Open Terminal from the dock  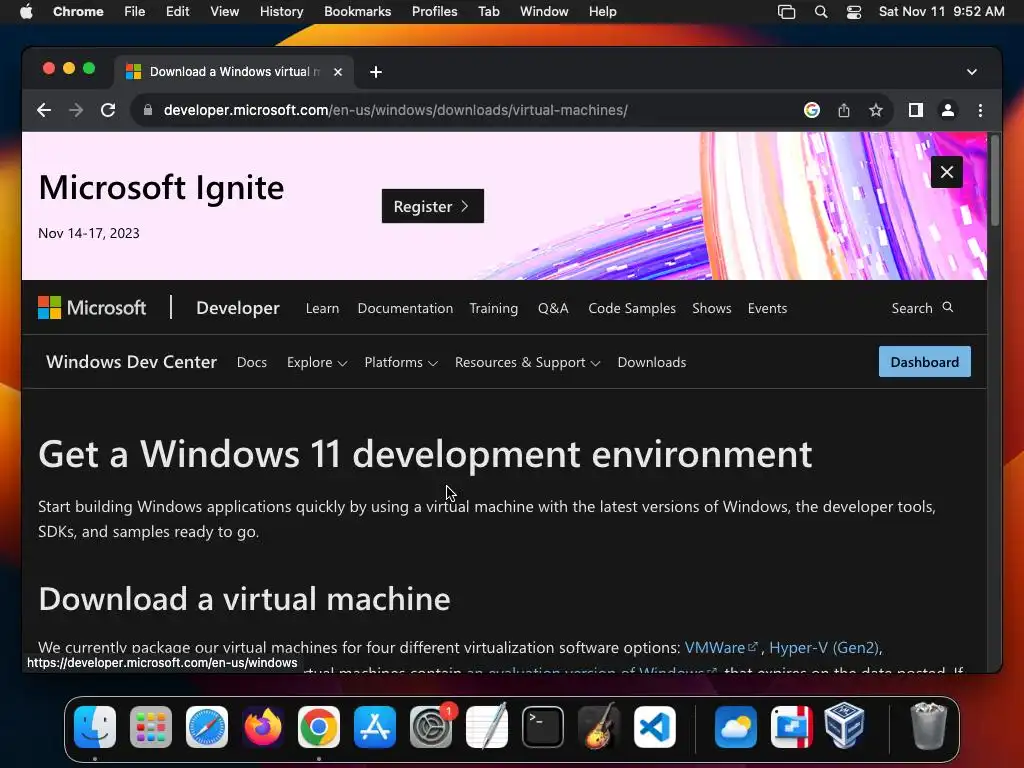543,727
